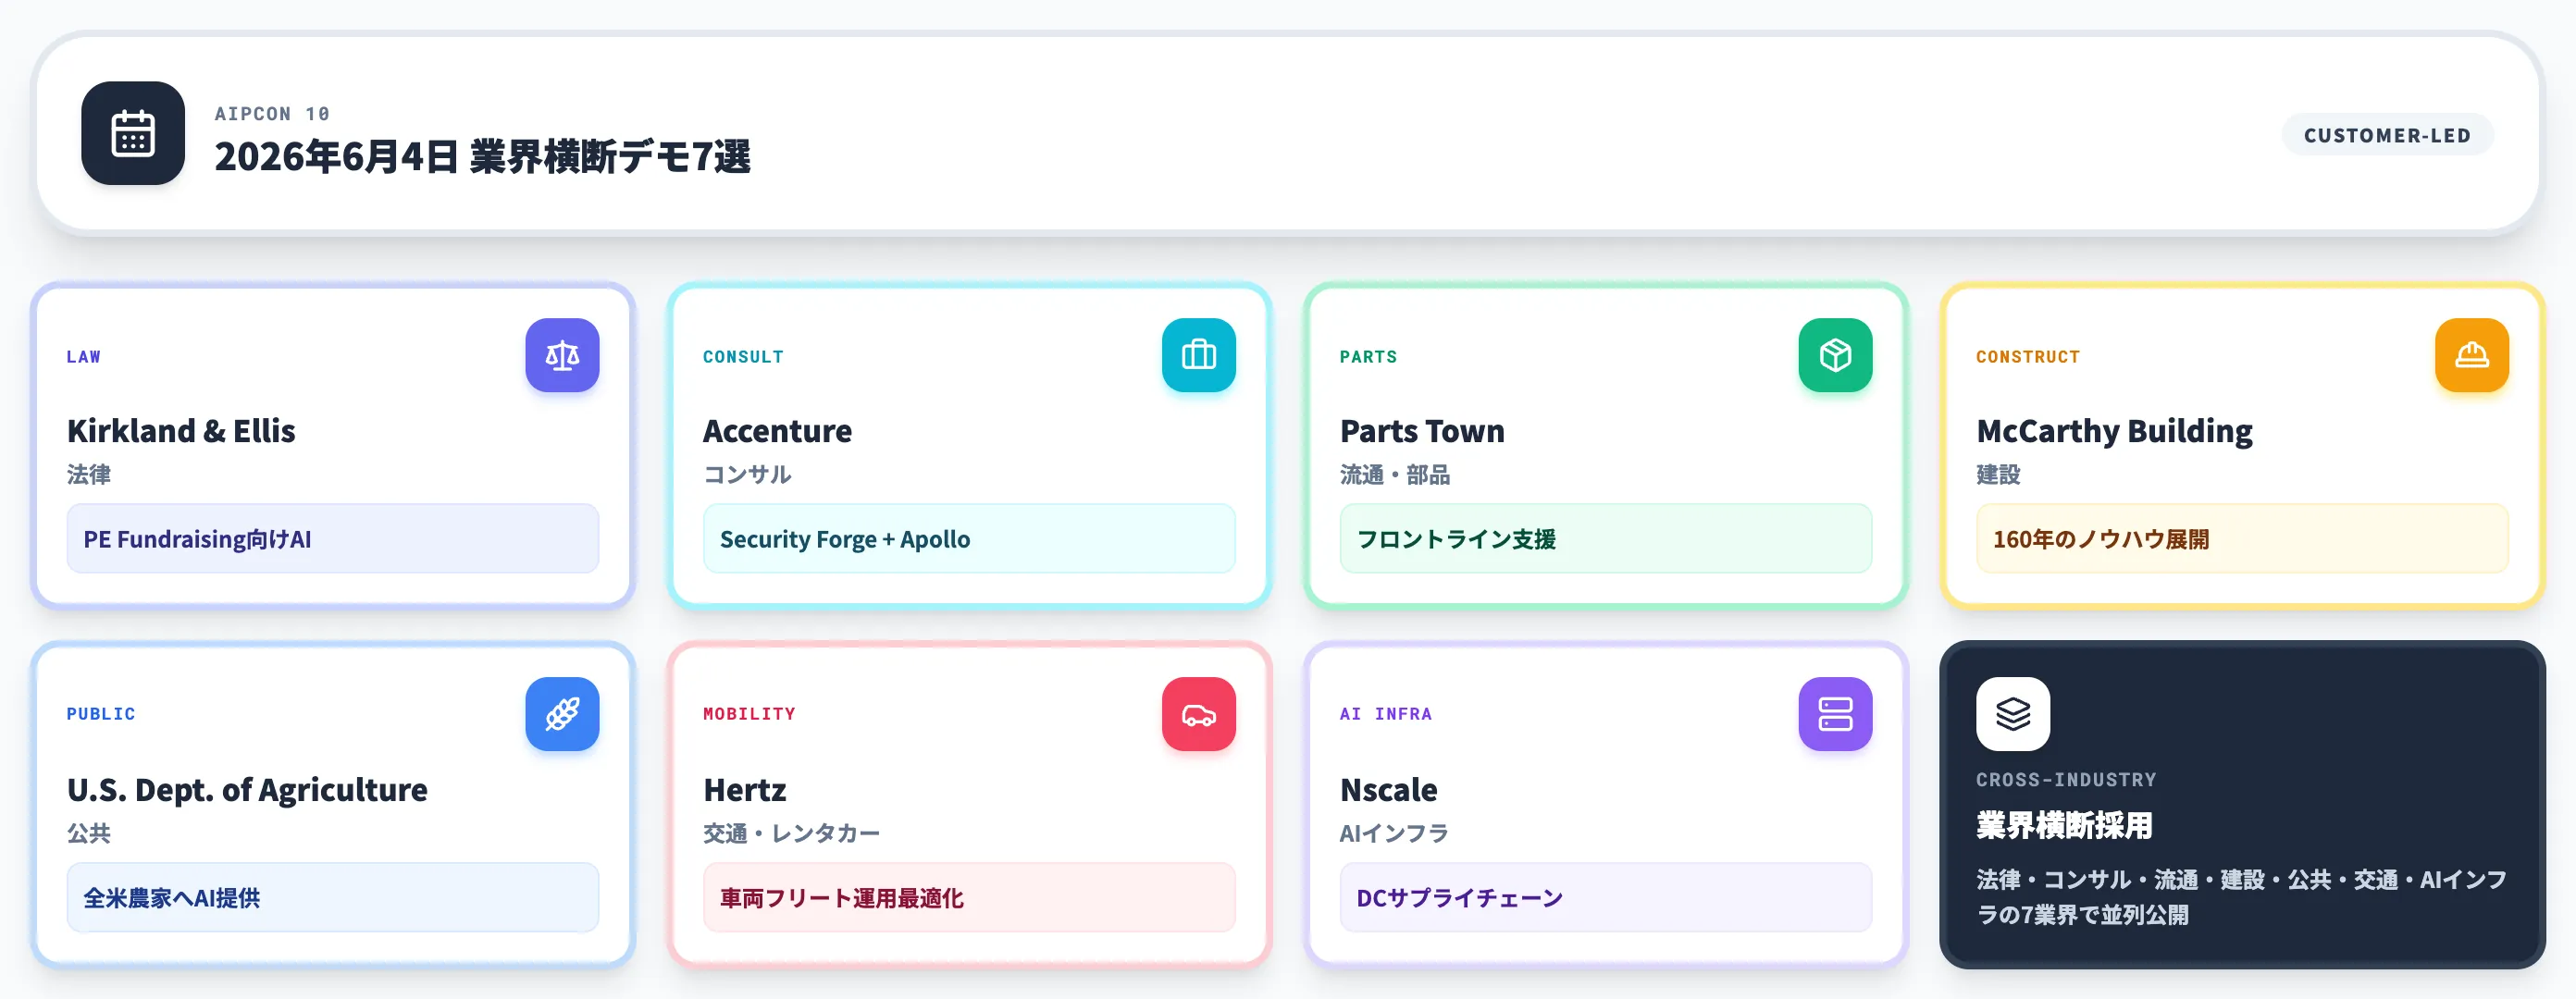Click the scales icon on Kirkland & Ellis card
Image resolution: width=2576 pixels, height=999 pixels.
coord(562,355)
